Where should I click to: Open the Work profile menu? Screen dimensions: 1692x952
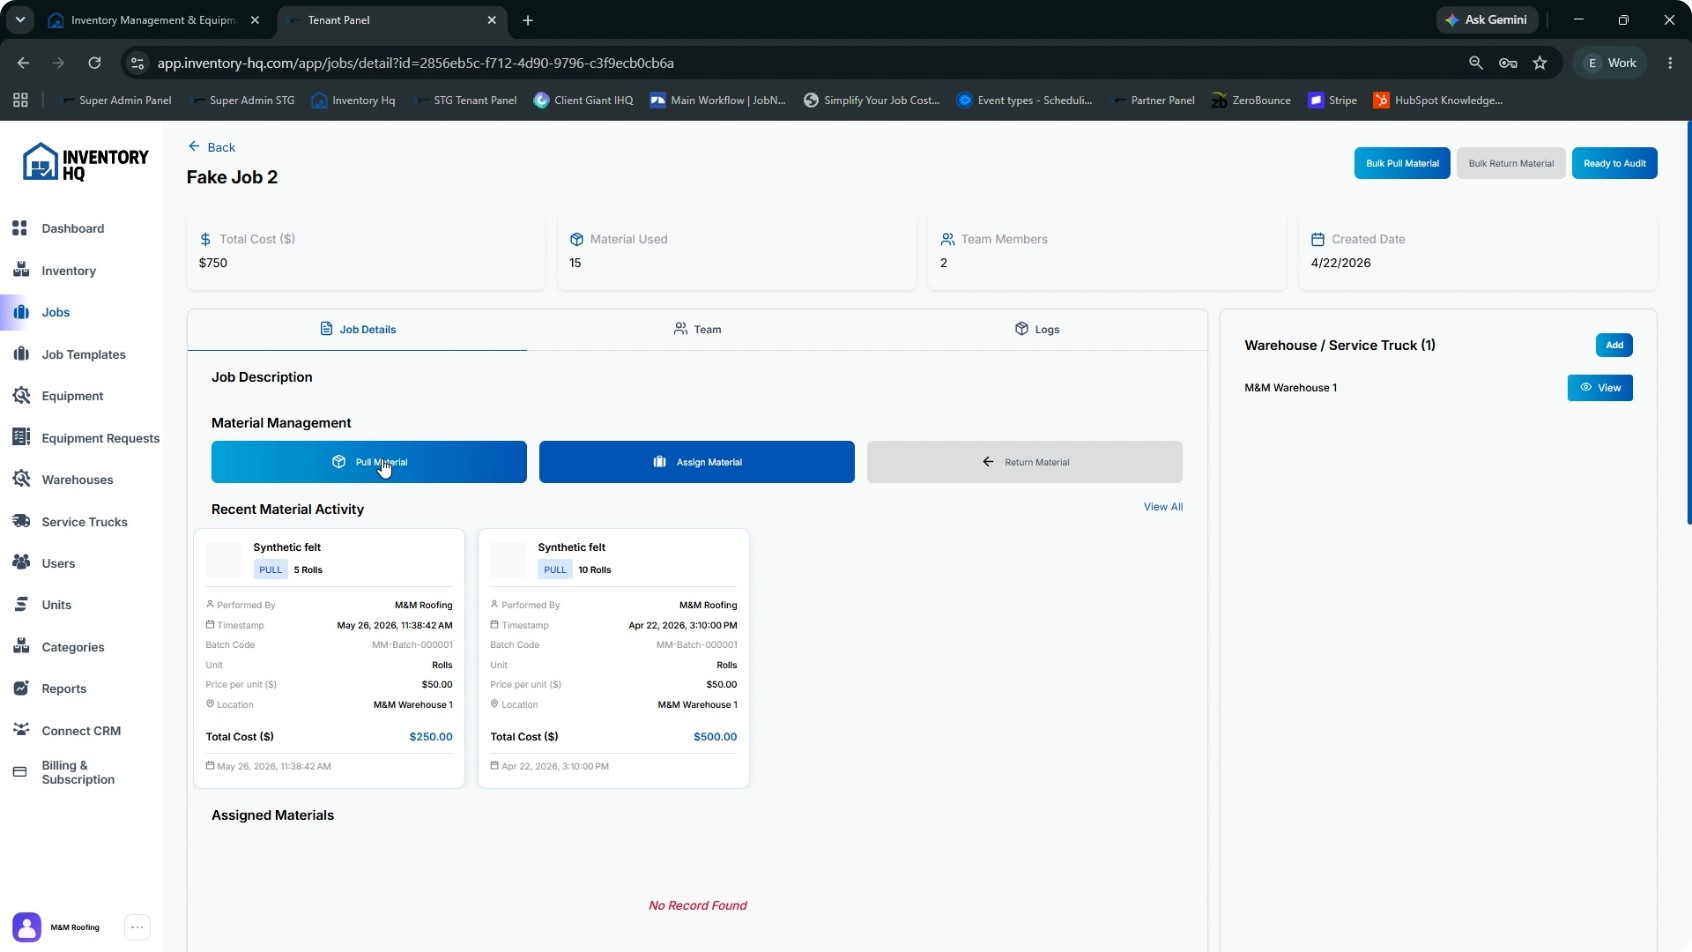point(1610,62)
